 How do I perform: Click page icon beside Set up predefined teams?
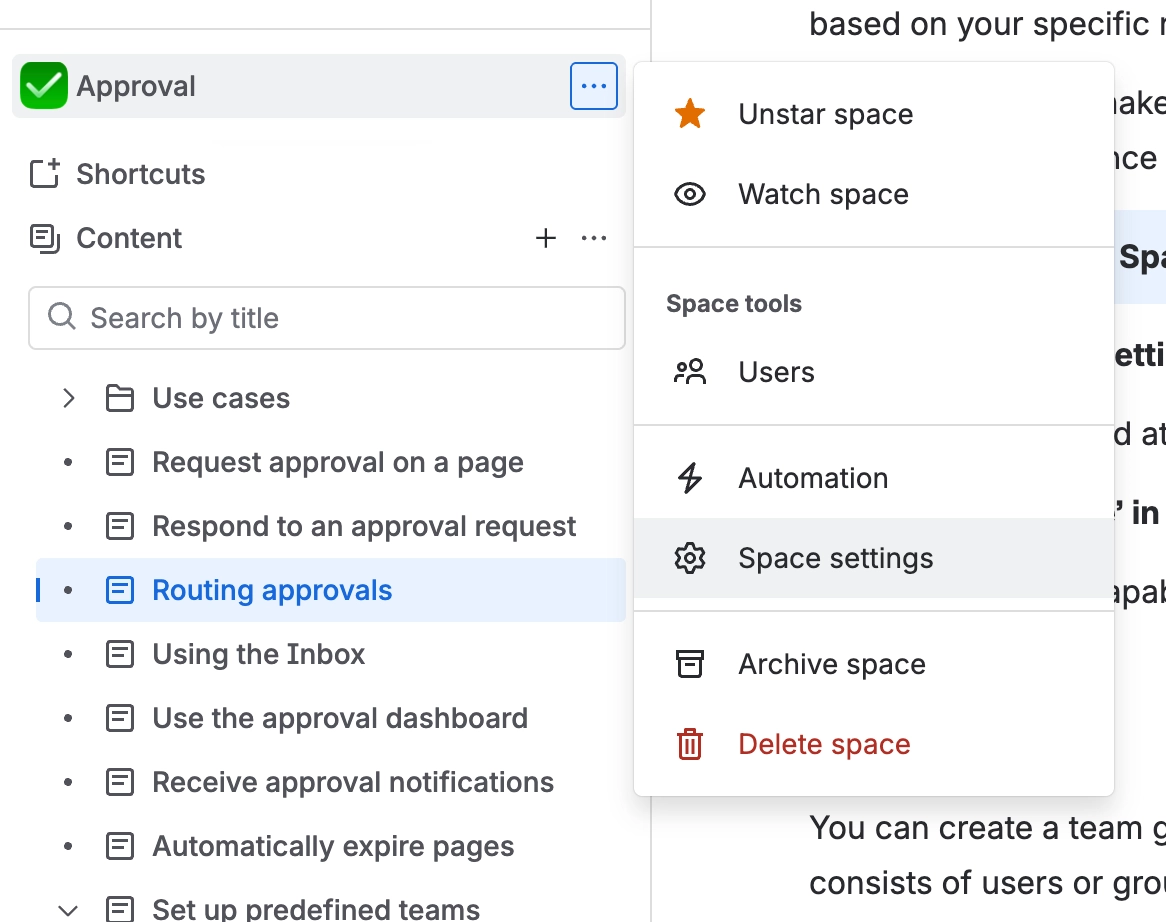point(120,909)
